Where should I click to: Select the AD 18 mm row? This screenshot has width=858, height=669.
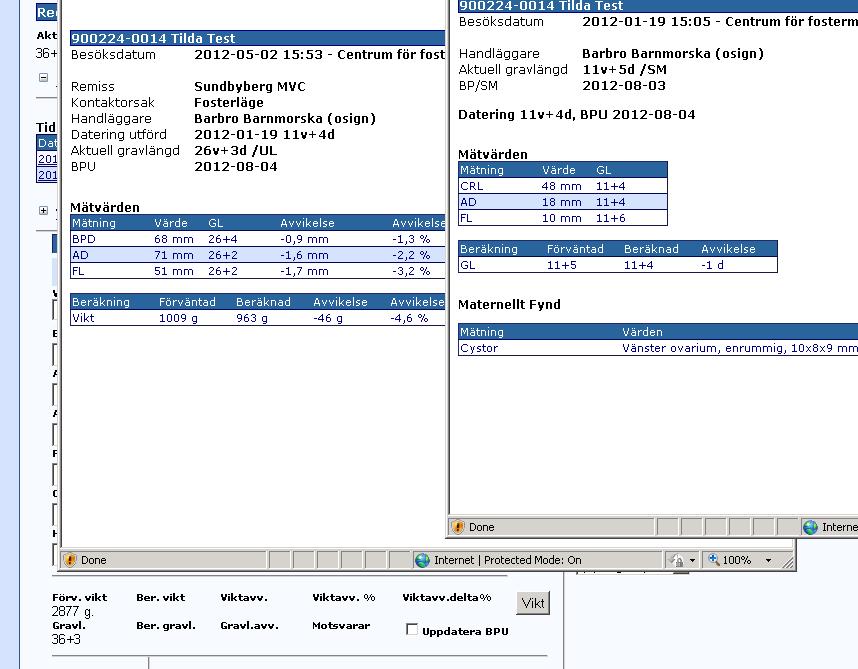563,202
